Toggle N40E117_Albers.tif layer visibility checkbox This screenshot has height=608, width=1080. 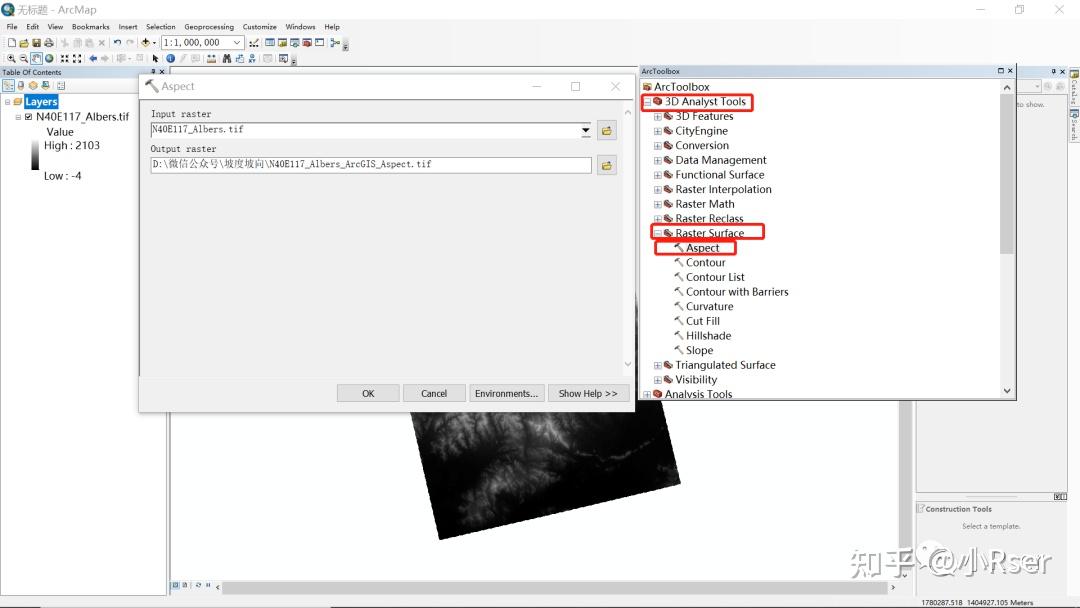click(28, 117)
